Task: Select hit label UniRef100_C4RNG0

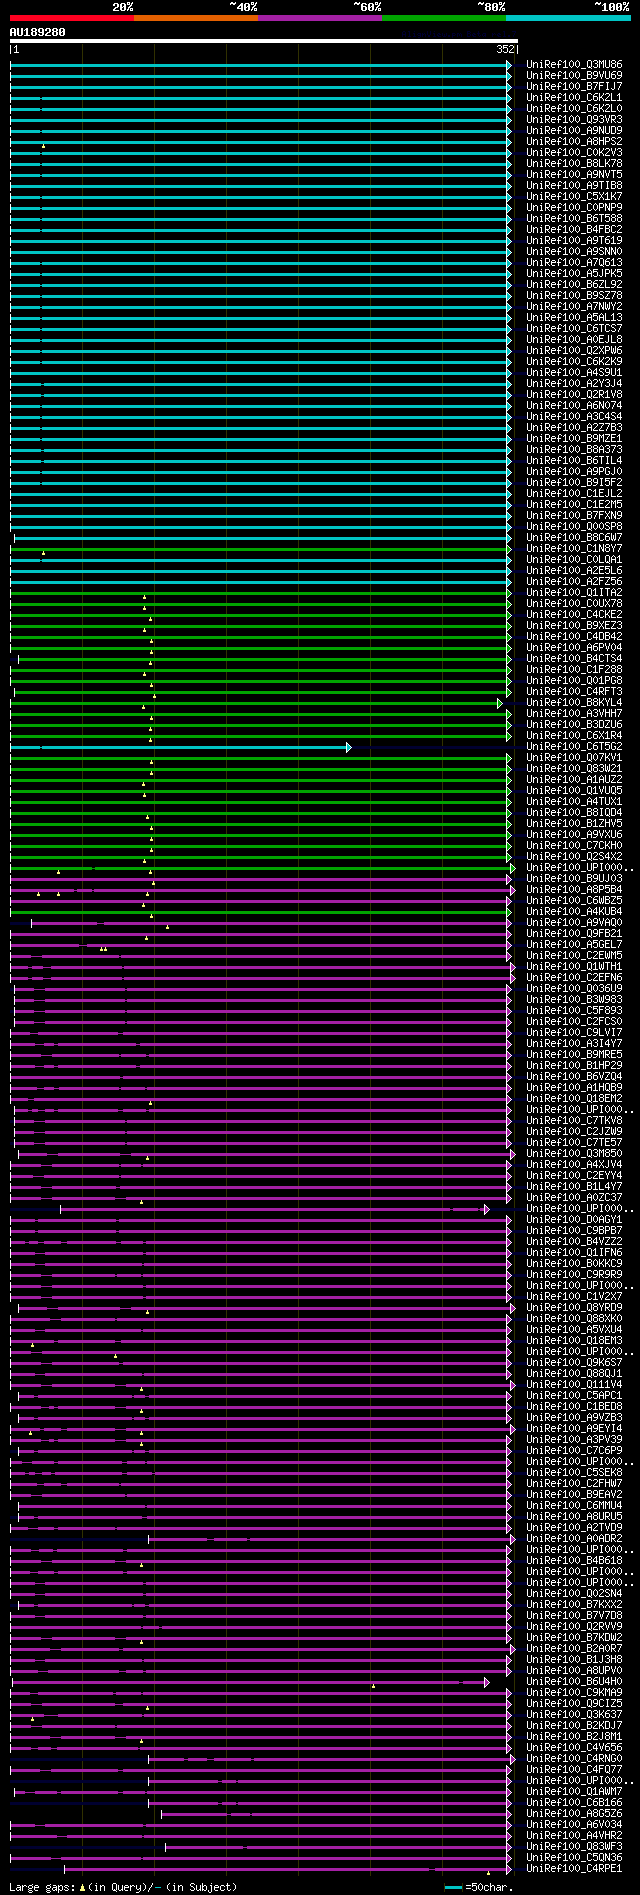Action: [574, 1758]
